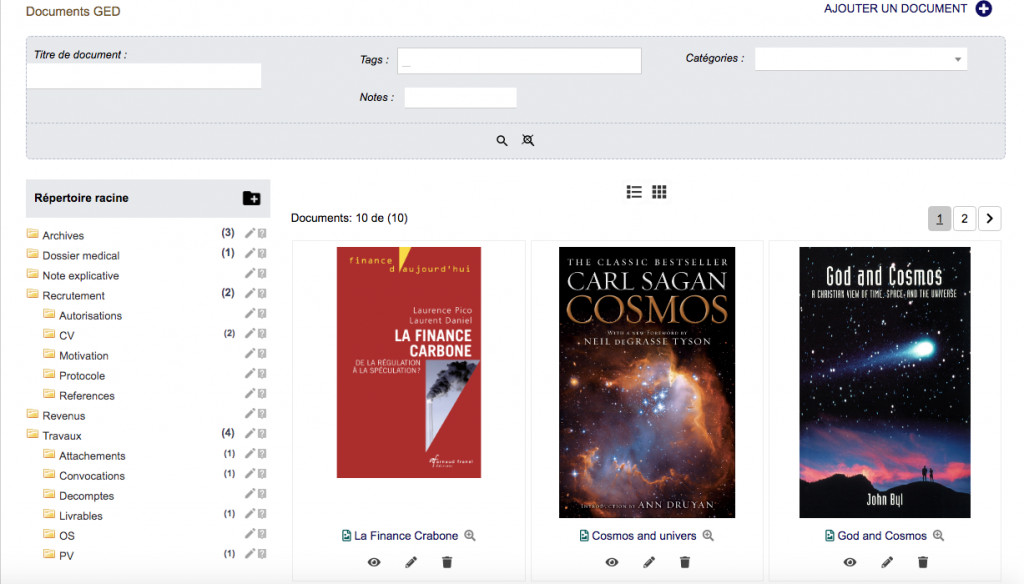This screenshot has height=584, width=1024.
Task: Edit the Revenus folder
Action: coord(249,414)
